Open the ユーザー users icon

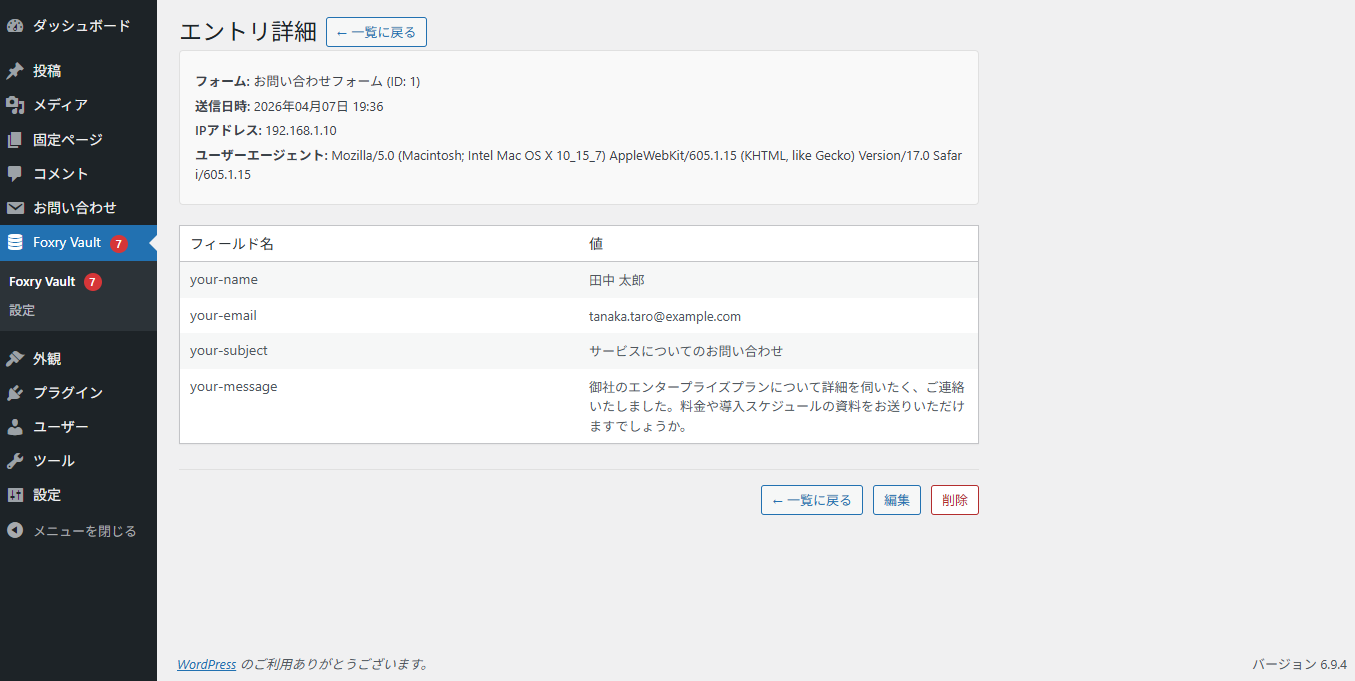15,426
